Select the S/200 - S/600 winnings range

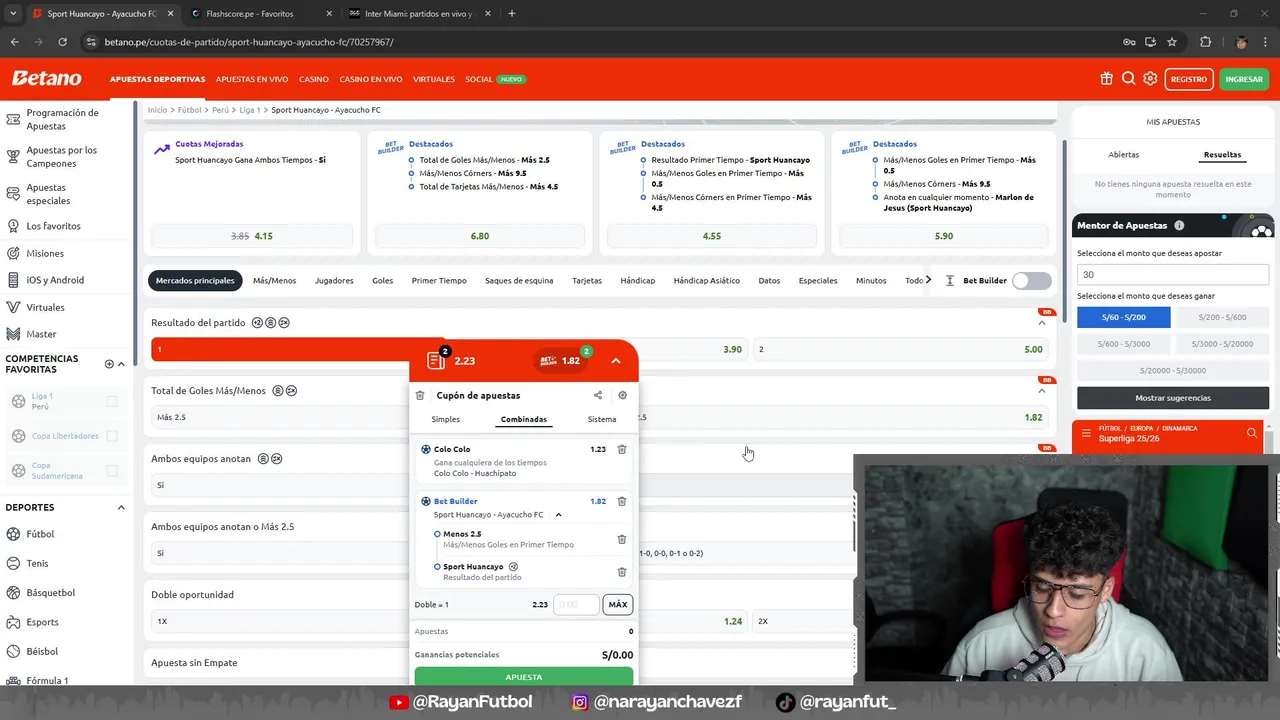coord(1221,317)
